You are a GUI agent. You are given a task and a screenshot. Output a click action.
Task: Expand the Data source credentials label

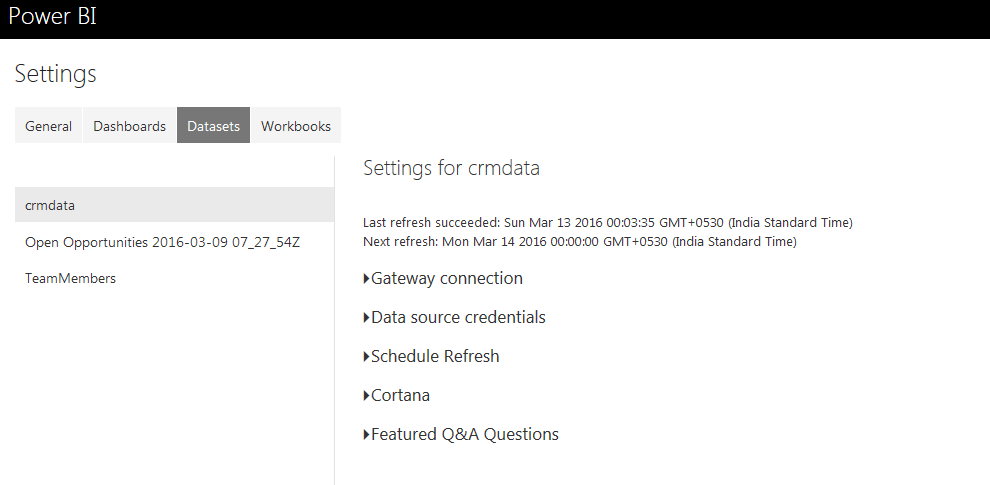click(458, 318)
